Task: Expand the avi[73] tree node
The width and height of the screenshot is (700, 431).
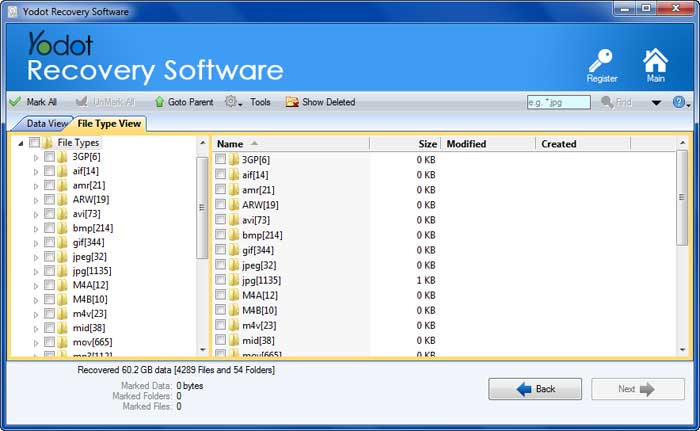Action: pyautogui.click(x=36, y=215)
